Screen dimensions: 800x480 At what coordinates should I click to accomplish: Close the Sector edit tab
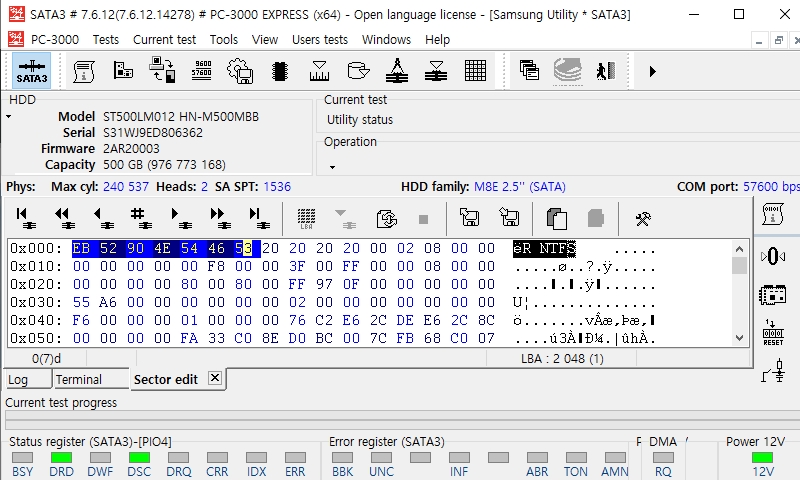[x=215, y=378]
